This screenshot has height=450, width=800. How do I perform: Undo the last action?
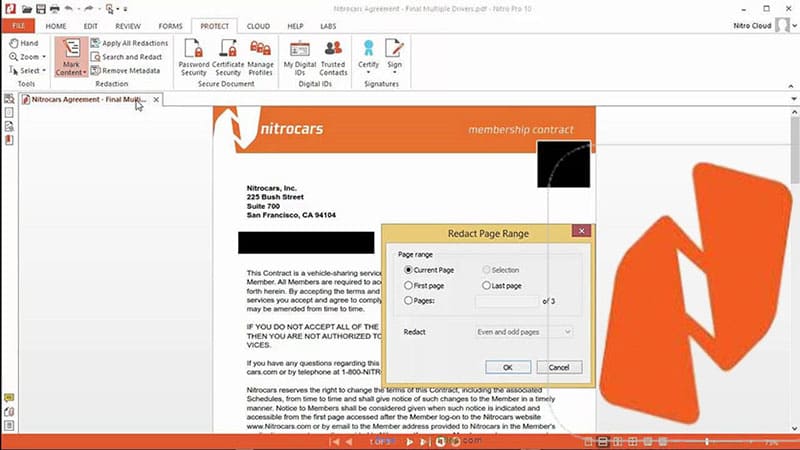pyautogui.click(x=68, y=9)
